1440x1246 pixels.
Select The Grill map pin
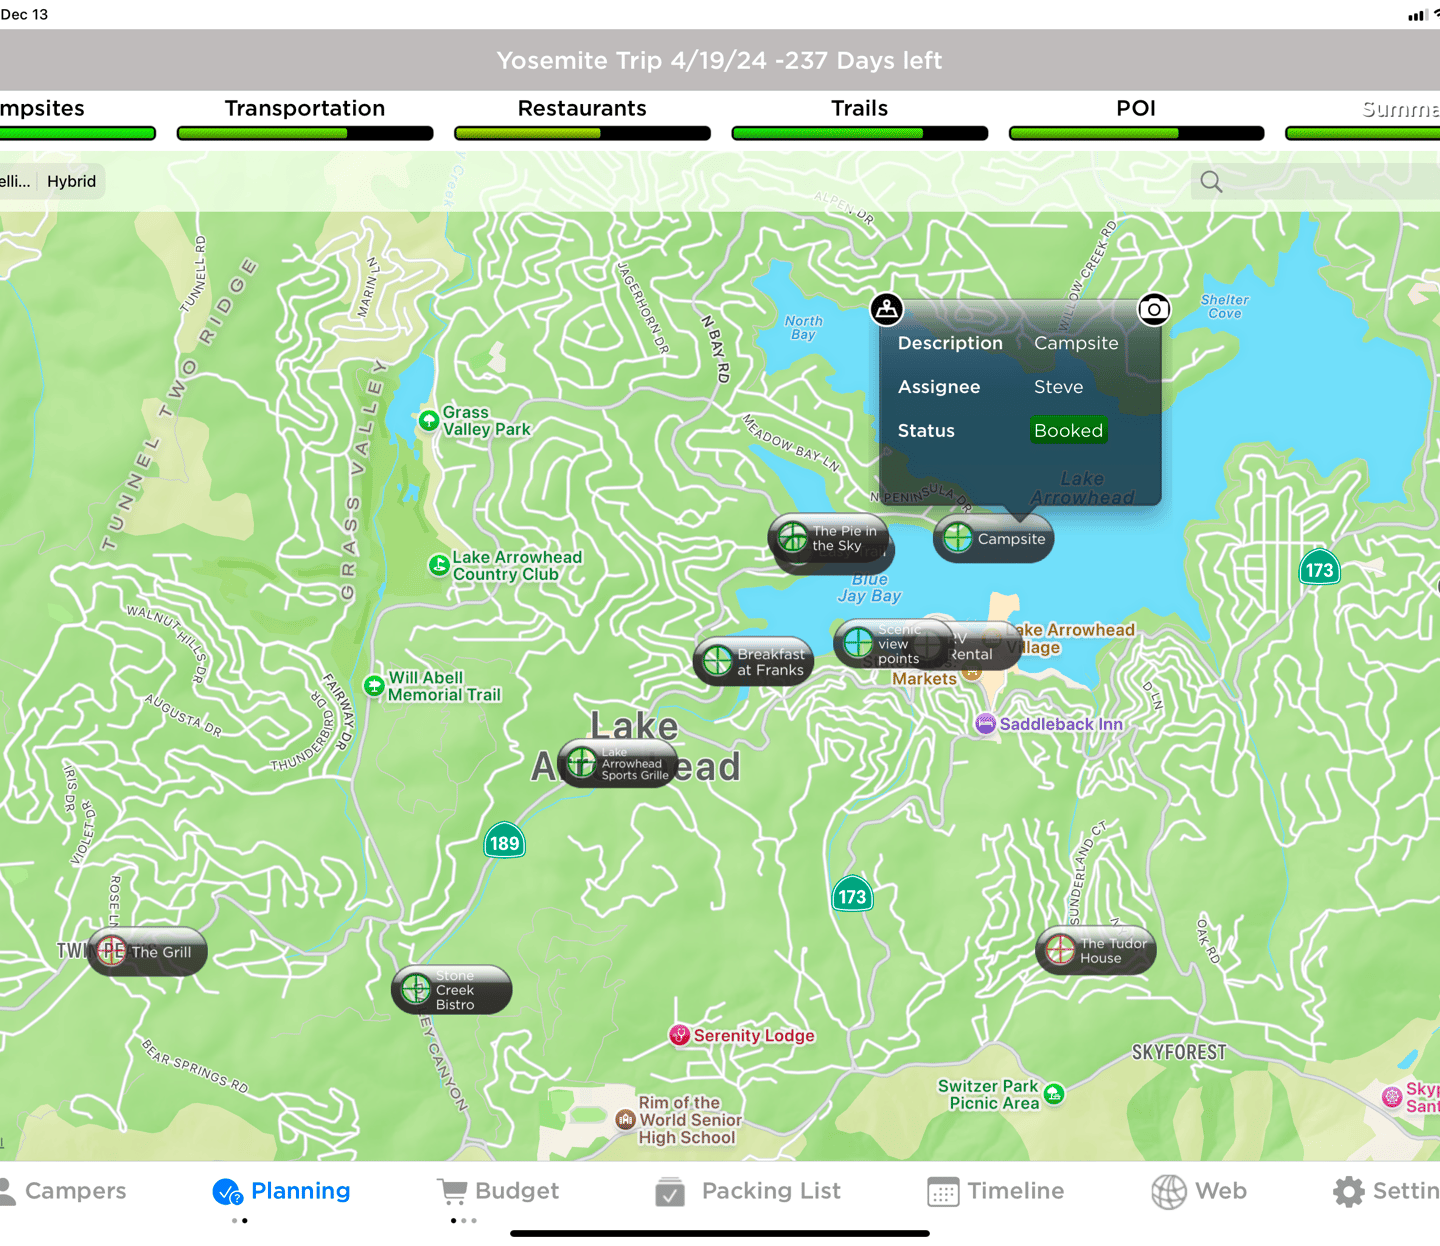coord(147,952)
